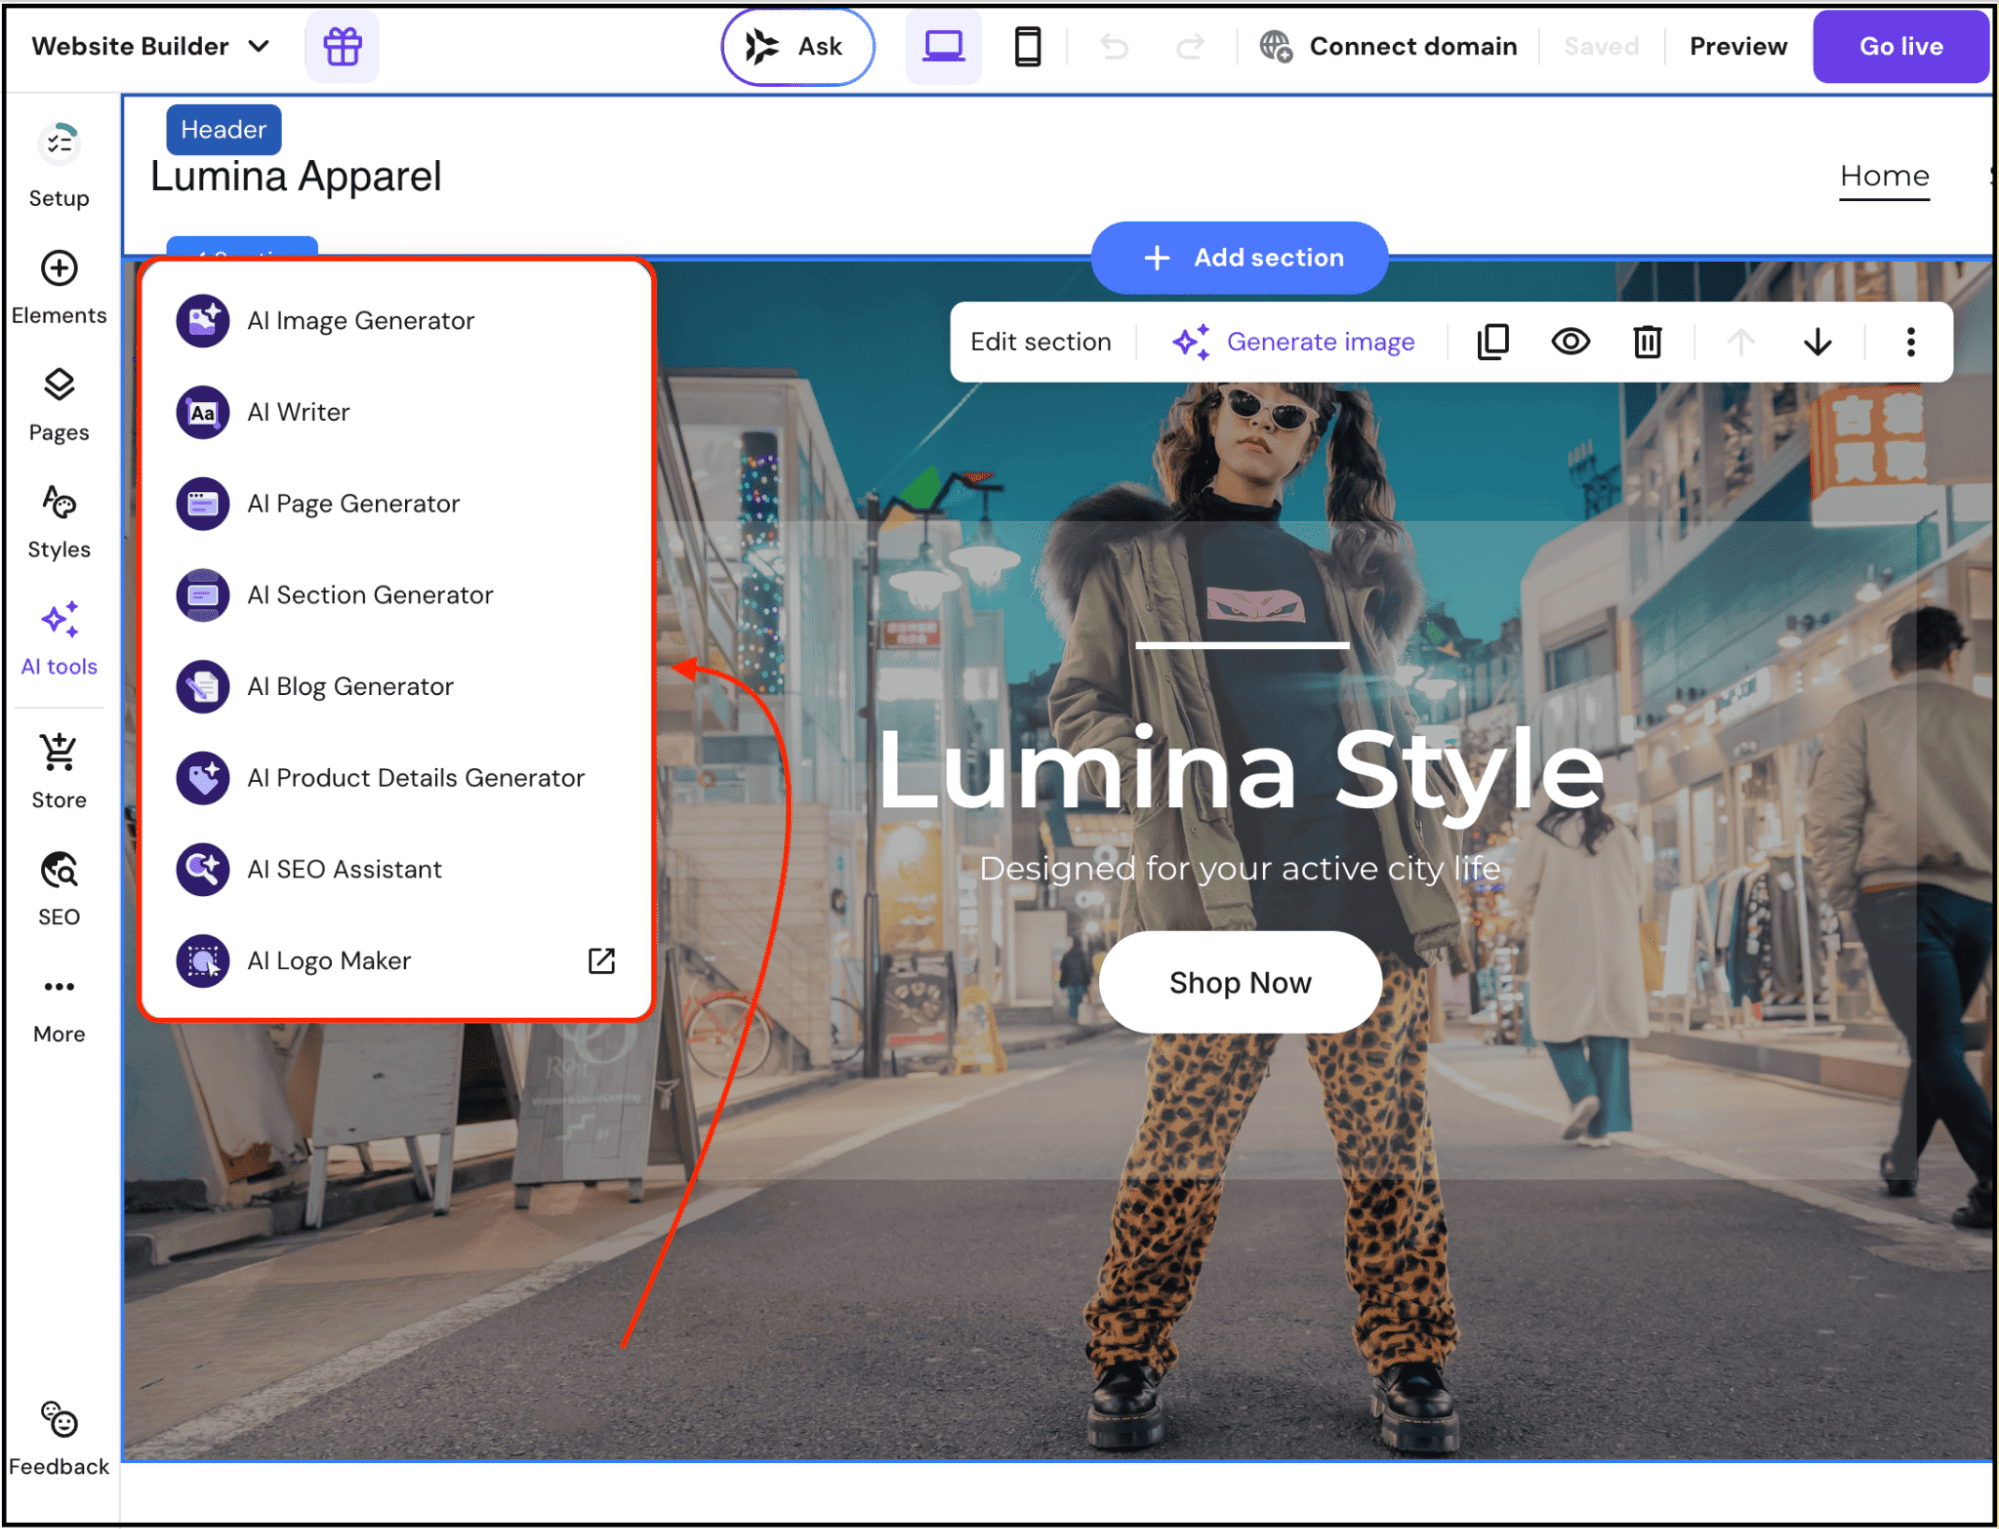Move section down with arrow icon
Screen dimensions: 1999x1529
coord(1817,342)
